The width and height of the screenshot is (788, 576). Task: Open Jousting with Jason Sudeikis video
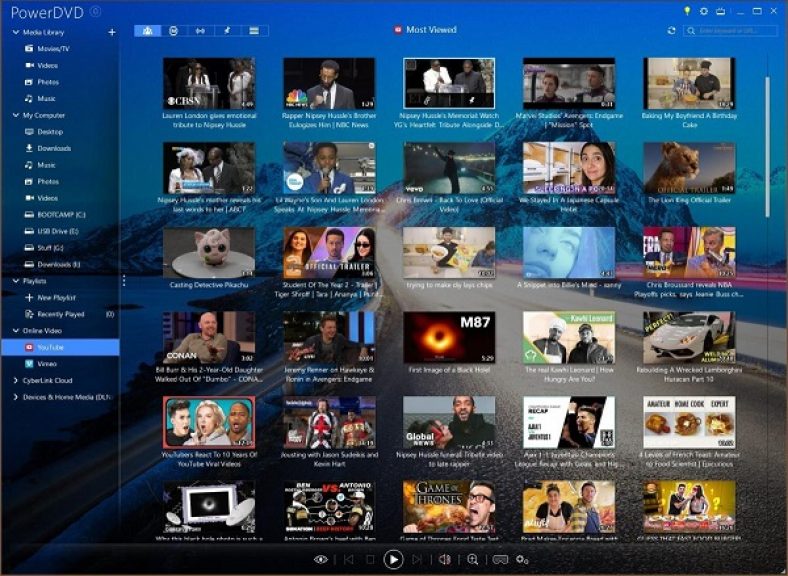[x=329, y=422]
